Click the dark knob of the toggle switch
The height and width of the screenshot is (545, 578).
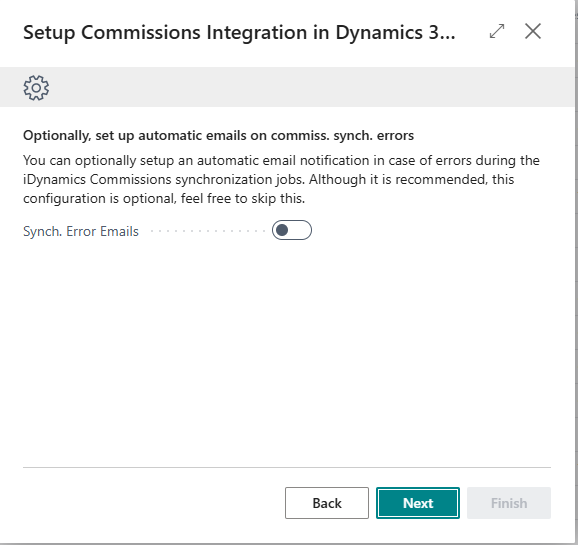tap(282, 230)
